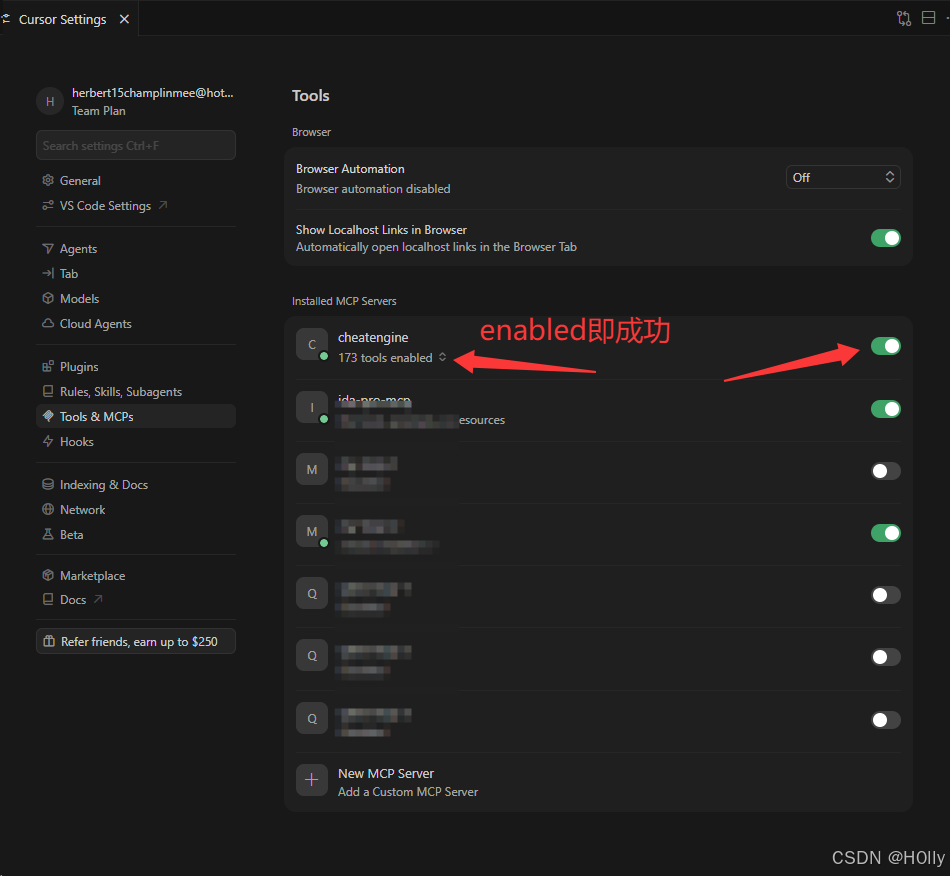Click the Cursor Settings tab title
Viewport: 950px width, 876px height.
(x=62, y=19)
